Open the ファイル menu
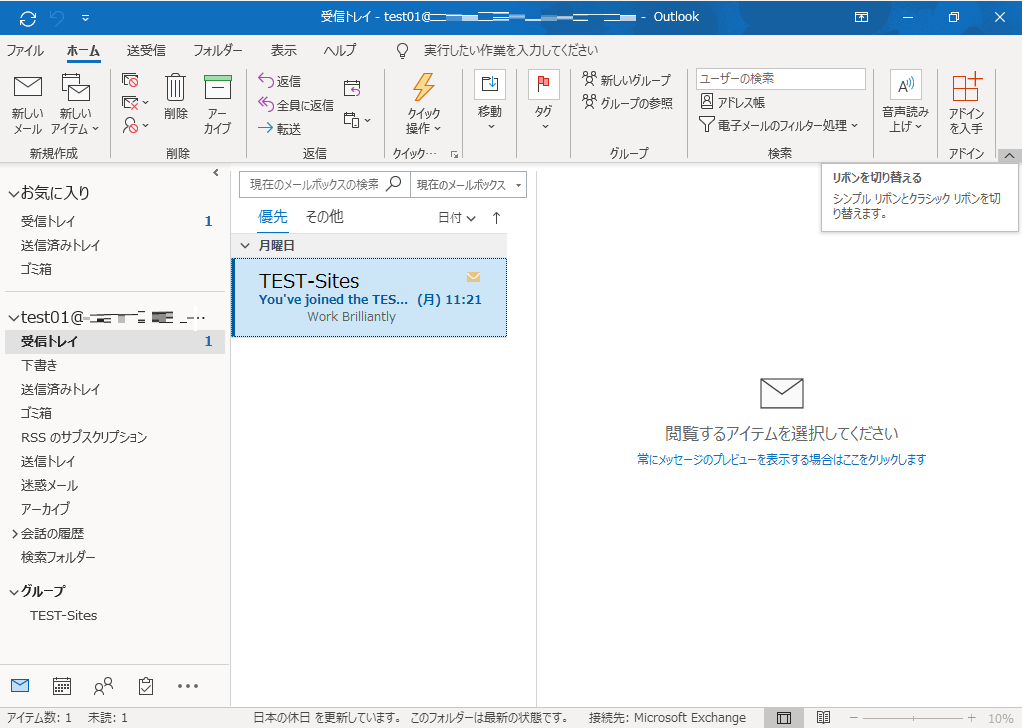 click(x=25, y=50)
